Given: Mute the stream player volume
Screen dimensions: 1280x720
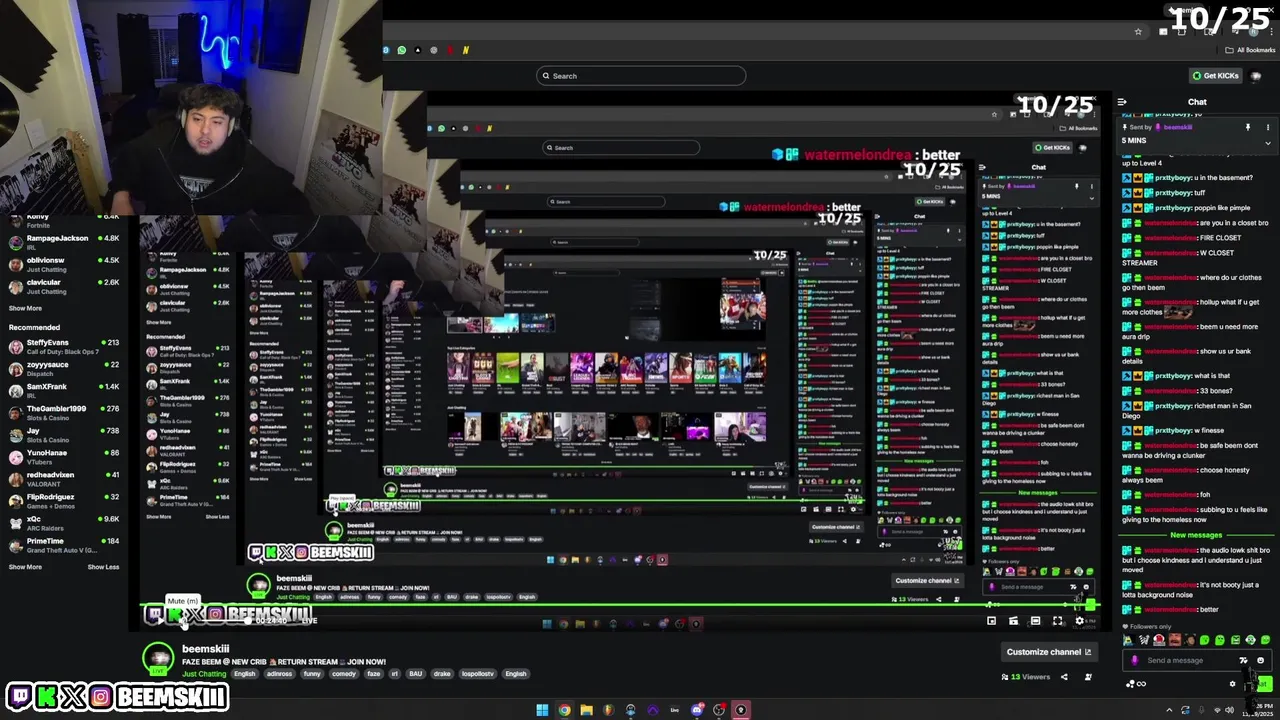Looking at the screenshot, I should click(x=184, y=621).
